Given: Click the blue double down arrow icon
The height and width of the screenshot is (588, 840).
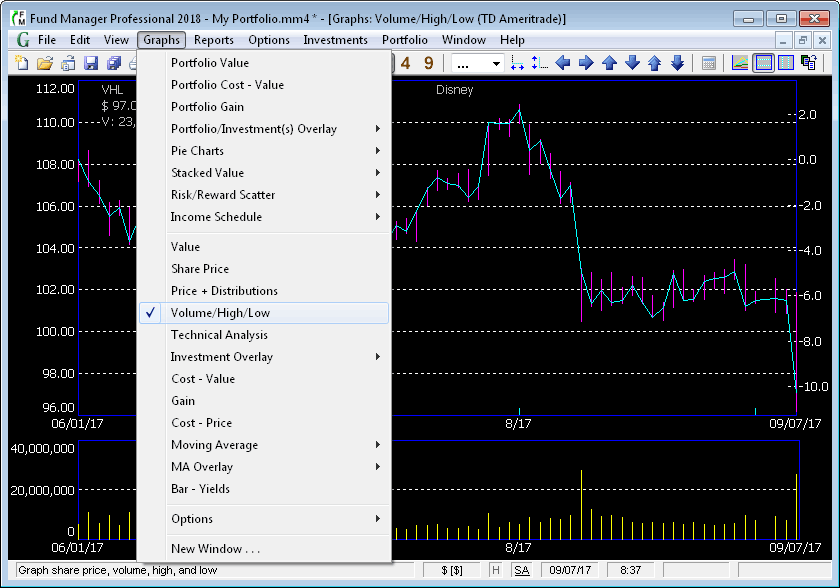Looking at the screenshot, I should pos(677,63).
